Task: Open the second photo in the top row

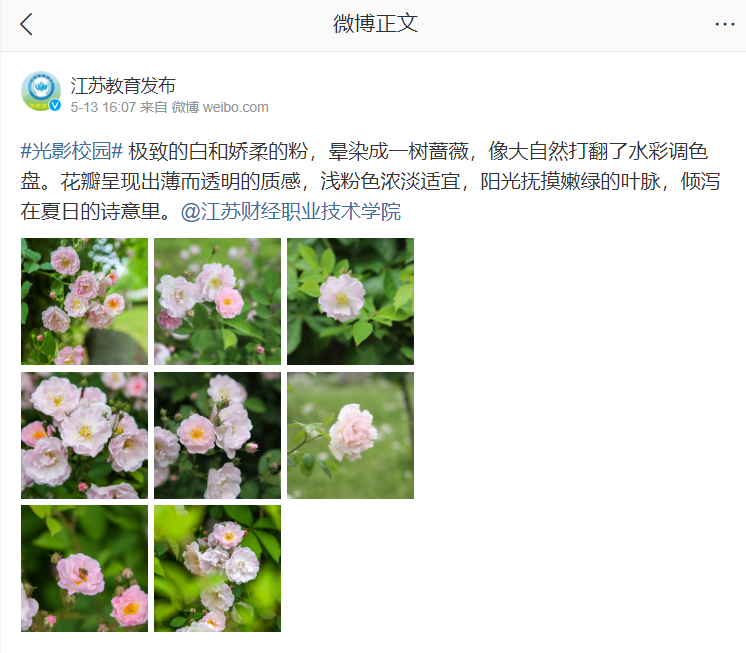Action: tap(217, 302)
